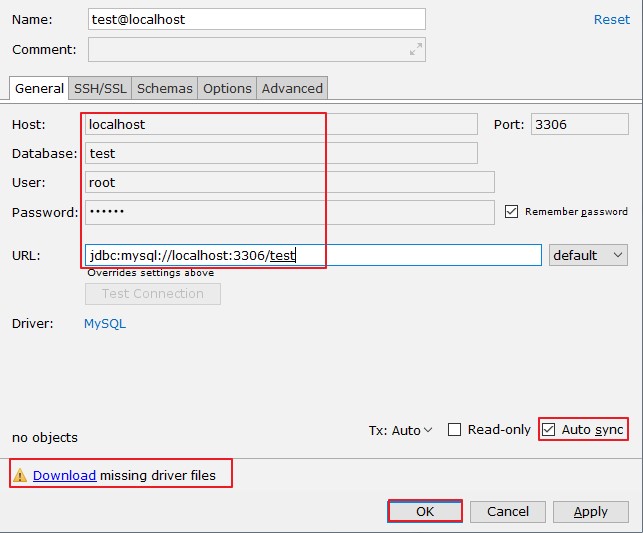The height and width of the screenshot is (533, 643).
Task: Expand the Comment field with arrow icon
Action: tap(415, 50)
